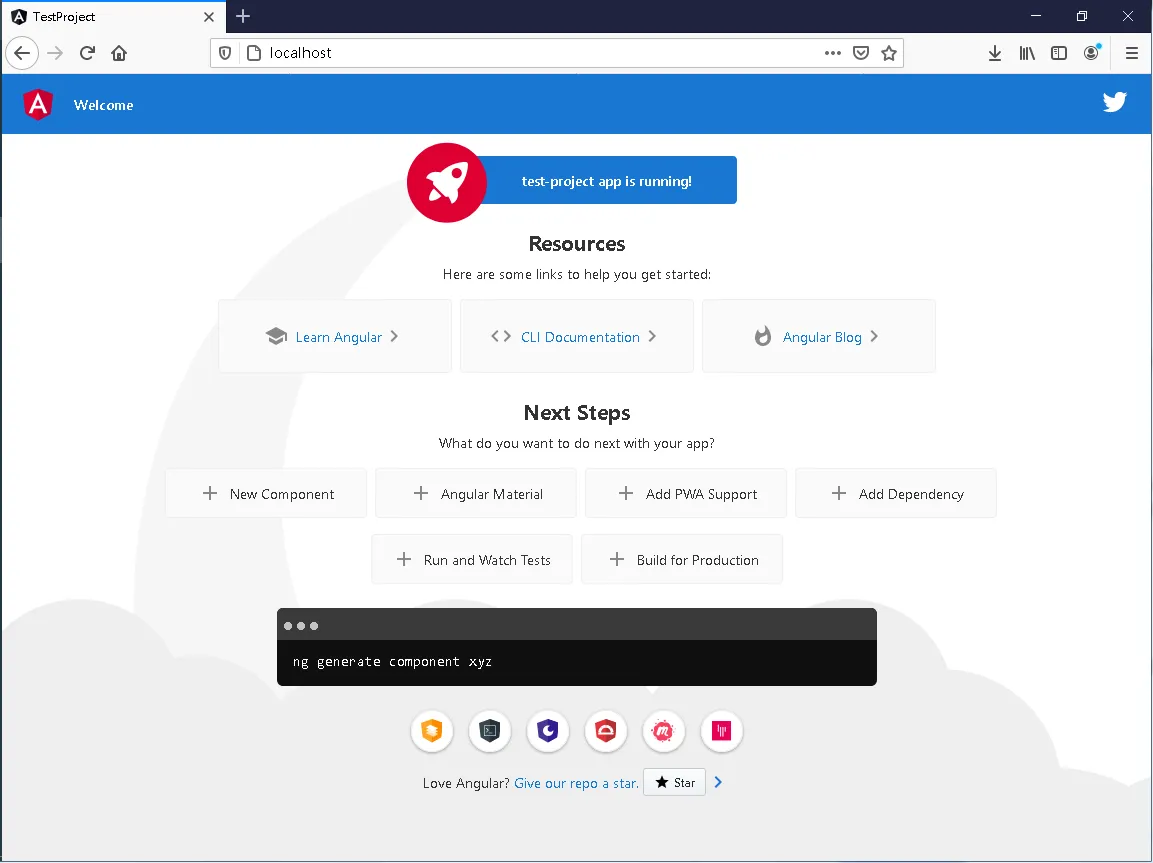Open the CLI Documentation card

[576, 336]
